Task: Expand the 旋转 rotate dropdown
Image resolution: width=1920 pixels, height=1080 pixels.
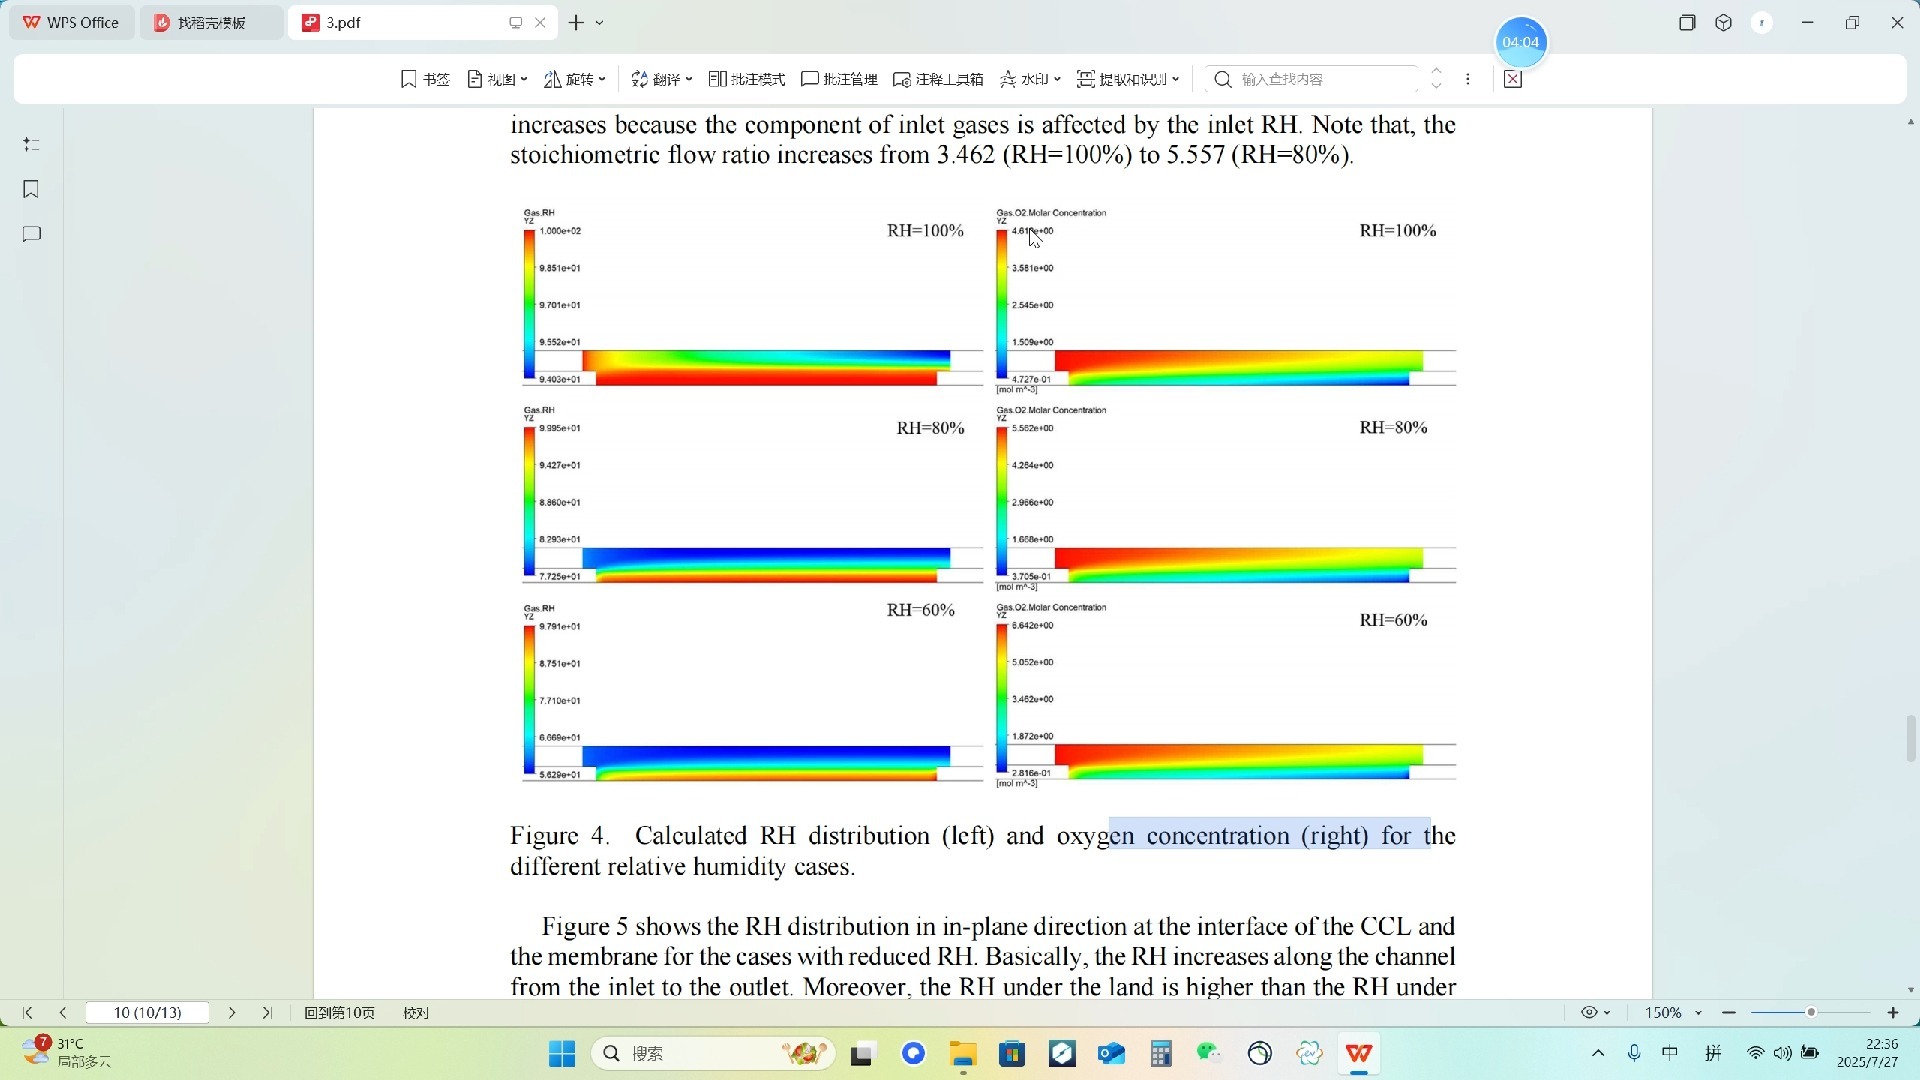Action: coord(575,79)
